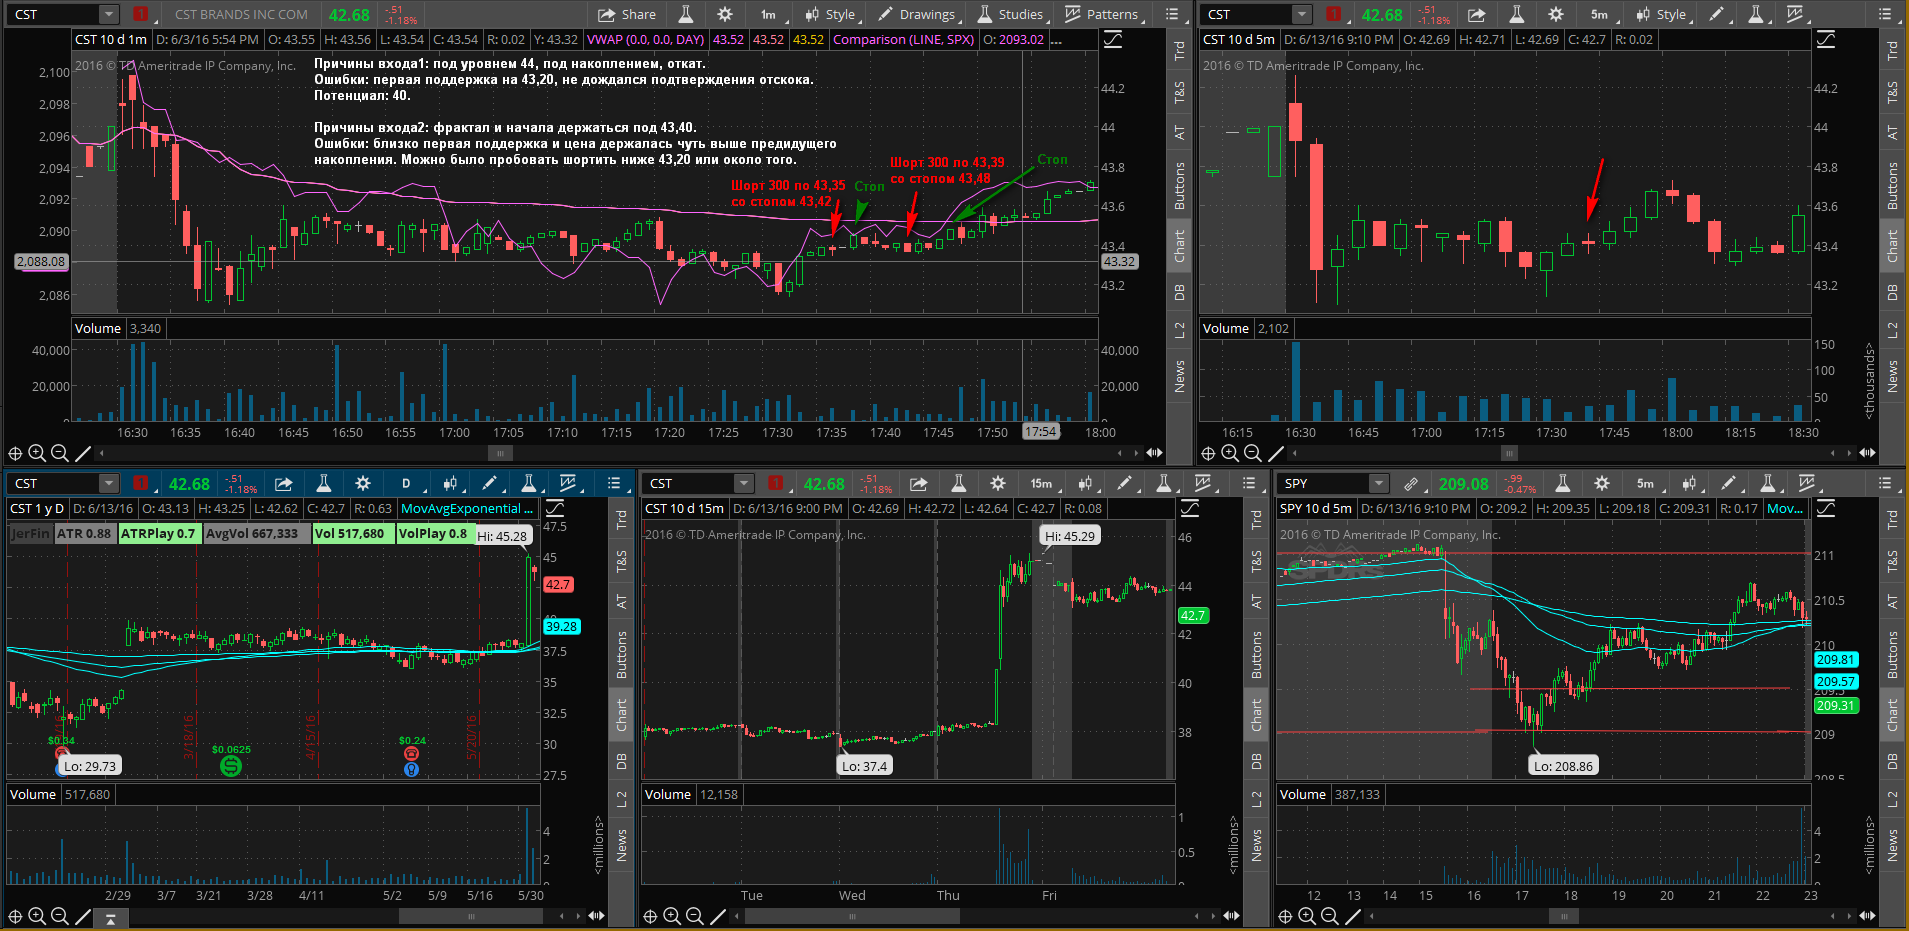
Task: Open settings gear in SPY 5m chart
Action: point(1602,483)
